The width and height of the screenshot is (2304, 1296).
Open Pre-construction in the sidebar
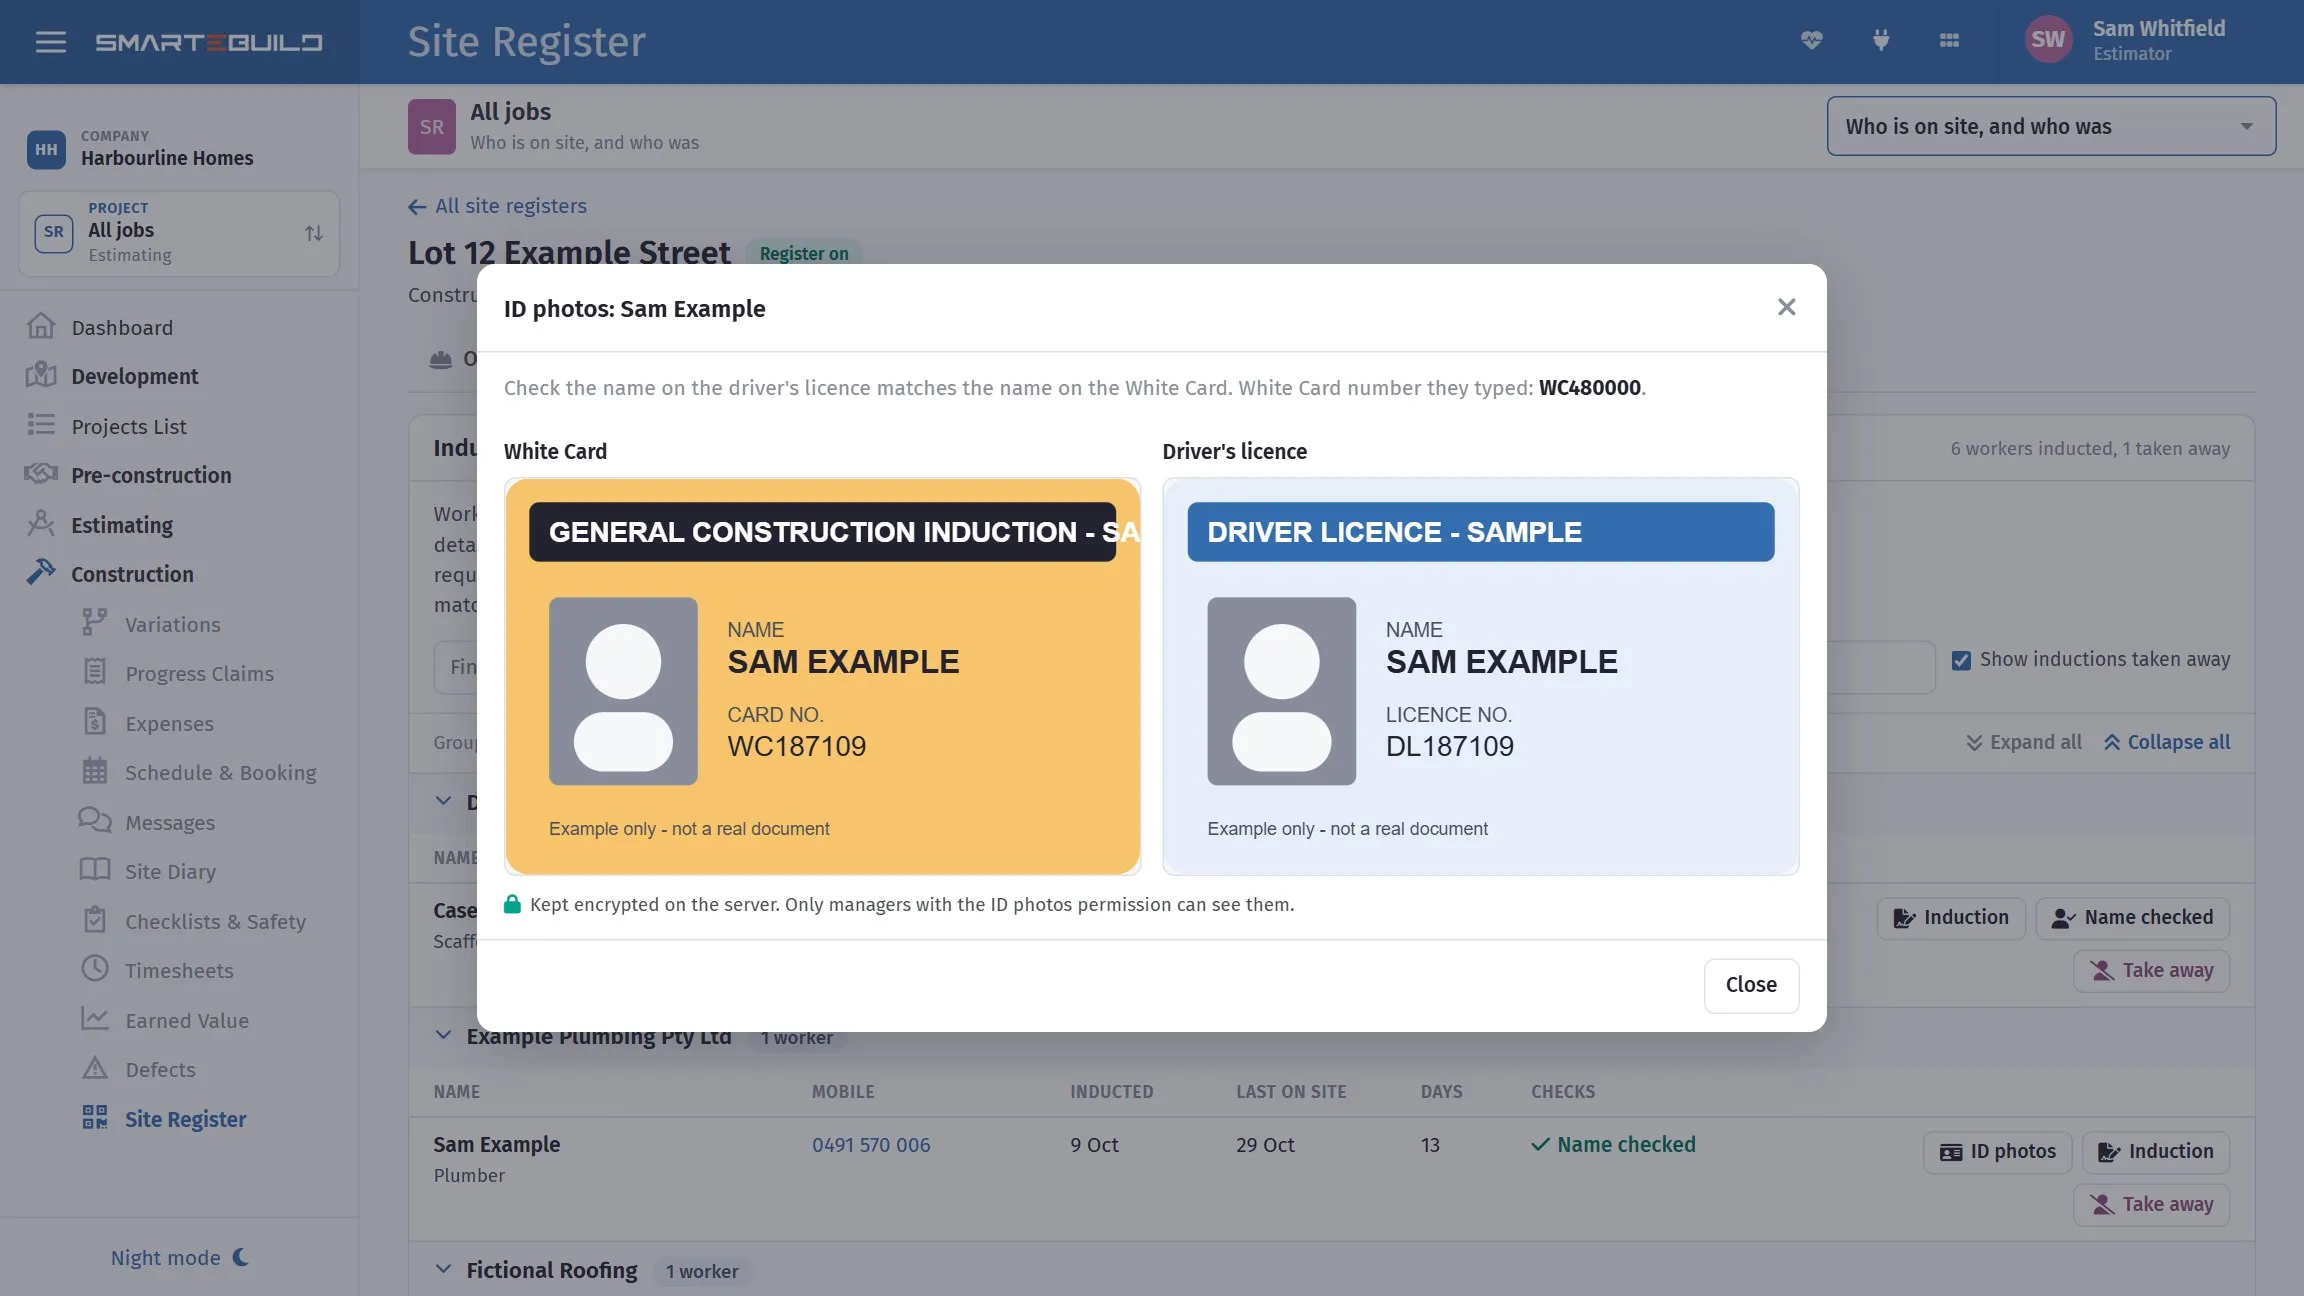(x=151, y=476)
